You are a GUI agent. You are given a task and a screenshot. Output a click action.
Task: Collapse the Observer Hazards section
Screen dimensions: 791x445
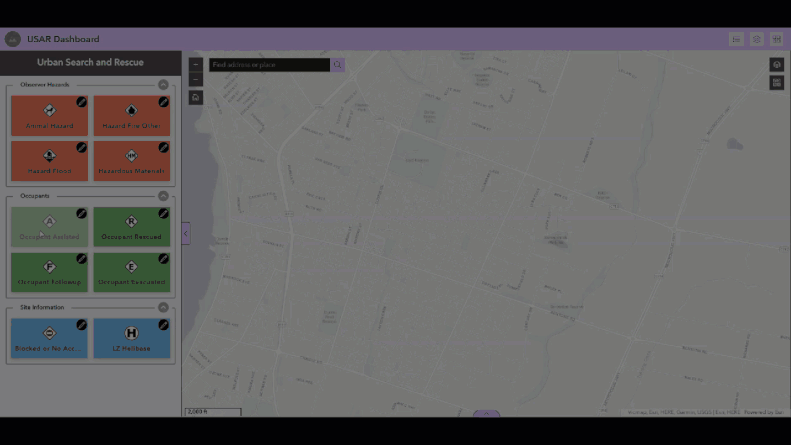(x=163, y=85)
